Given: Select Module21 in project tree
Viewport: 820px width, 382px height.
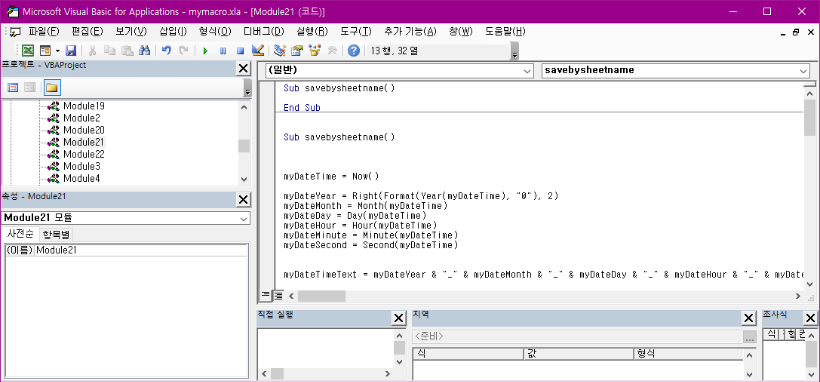Looking at the screenshot, I should [x=84, y=142].
